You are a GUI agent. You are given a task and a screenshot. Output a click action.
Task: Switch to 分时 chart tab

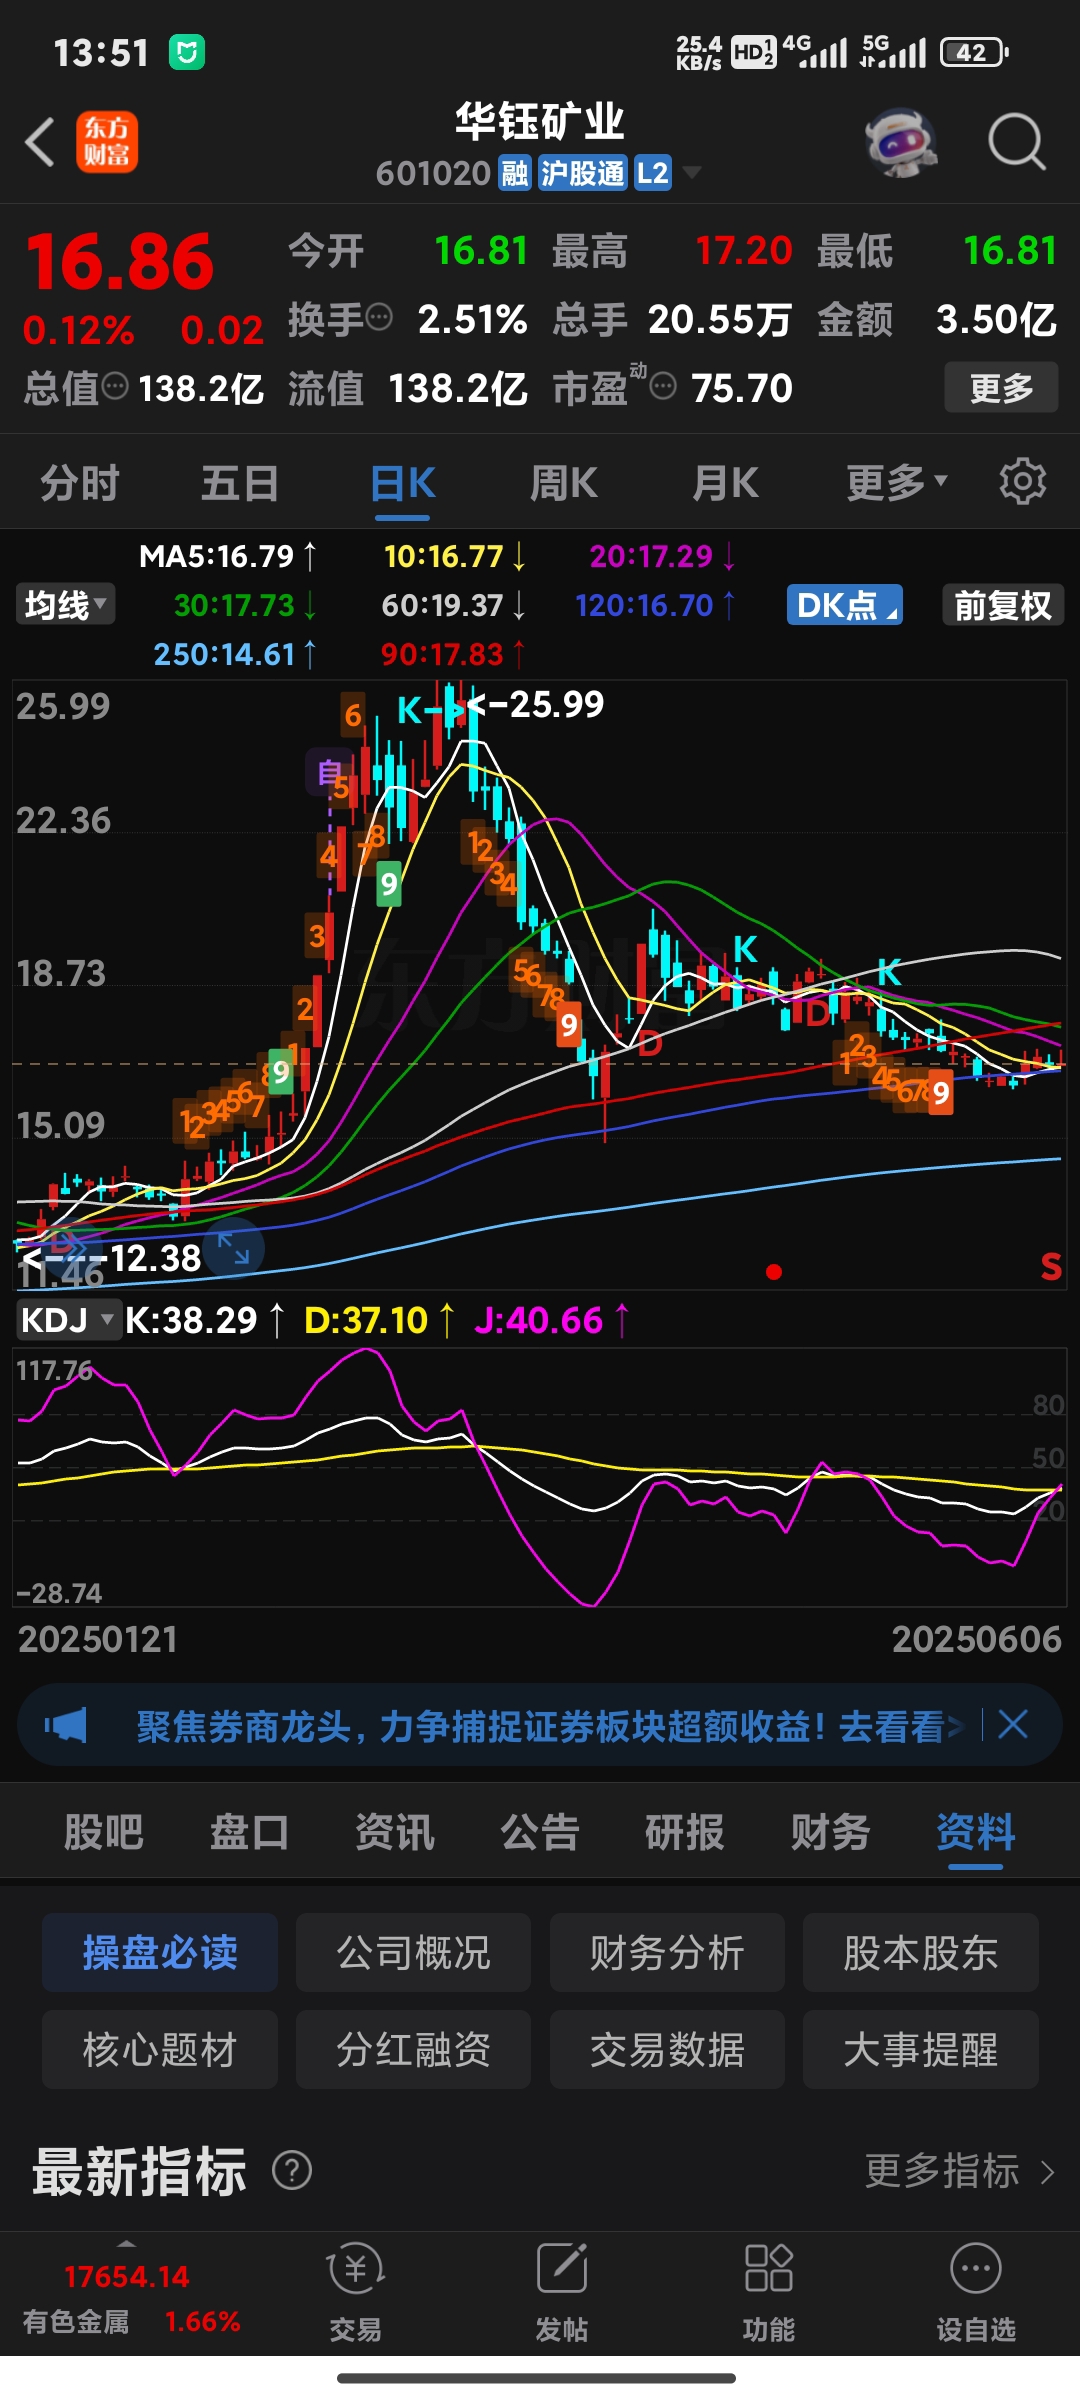tap(80, 482)
